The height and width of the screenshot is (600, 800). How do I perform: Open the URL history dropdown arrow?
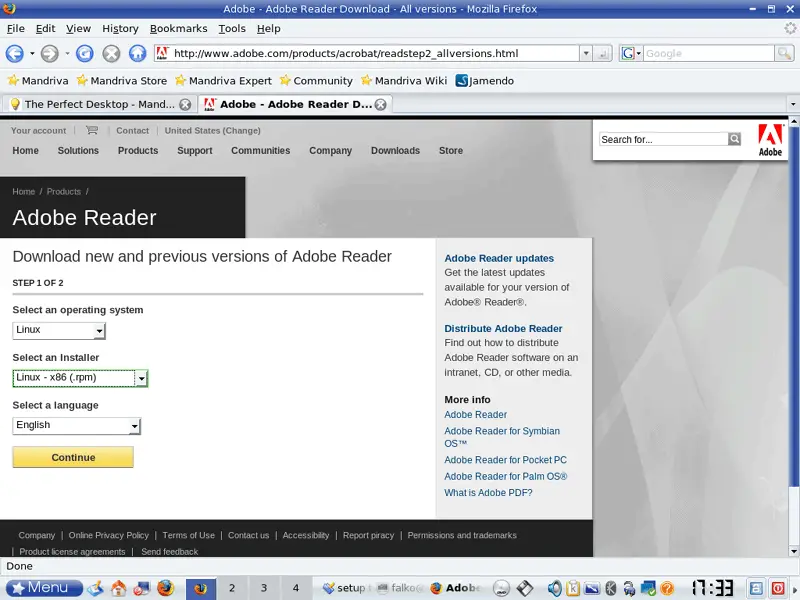[586, 53]
